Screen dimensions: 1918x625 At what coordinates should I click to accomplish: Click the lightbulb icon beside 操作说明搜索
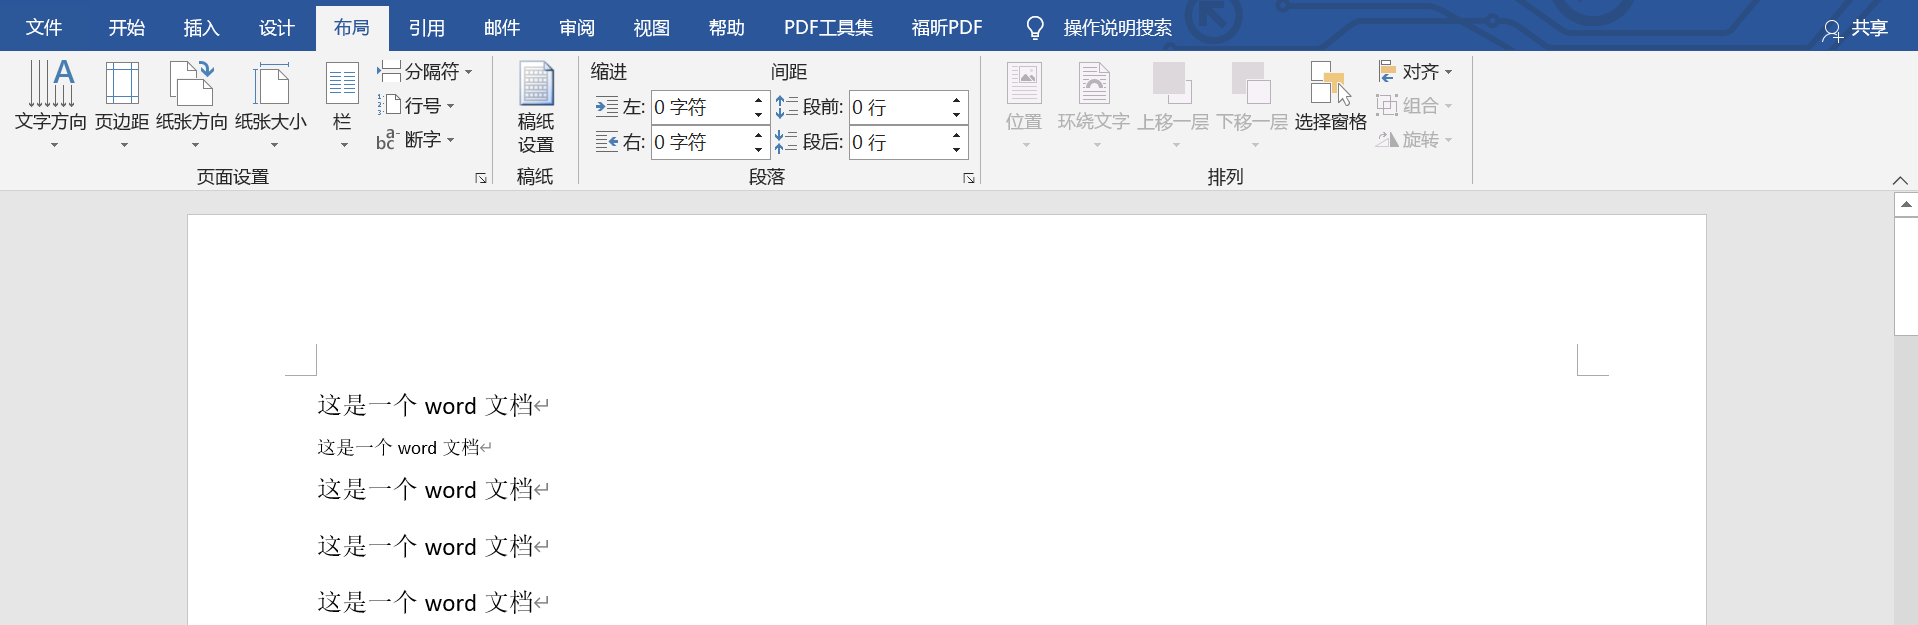[1035, 28]
